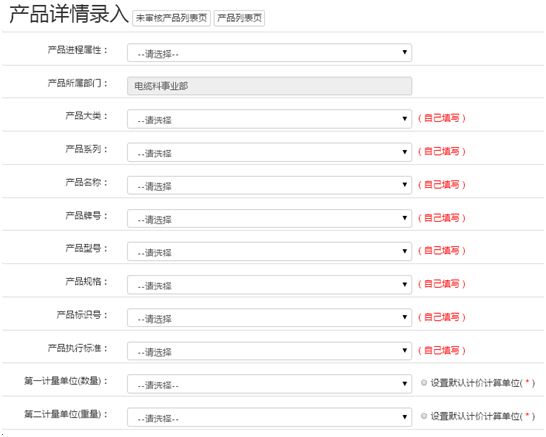This screenshot has height=437, width=546.
Task: Click 自己填写 link beside 产品执行标准
Action: [442, 350]
